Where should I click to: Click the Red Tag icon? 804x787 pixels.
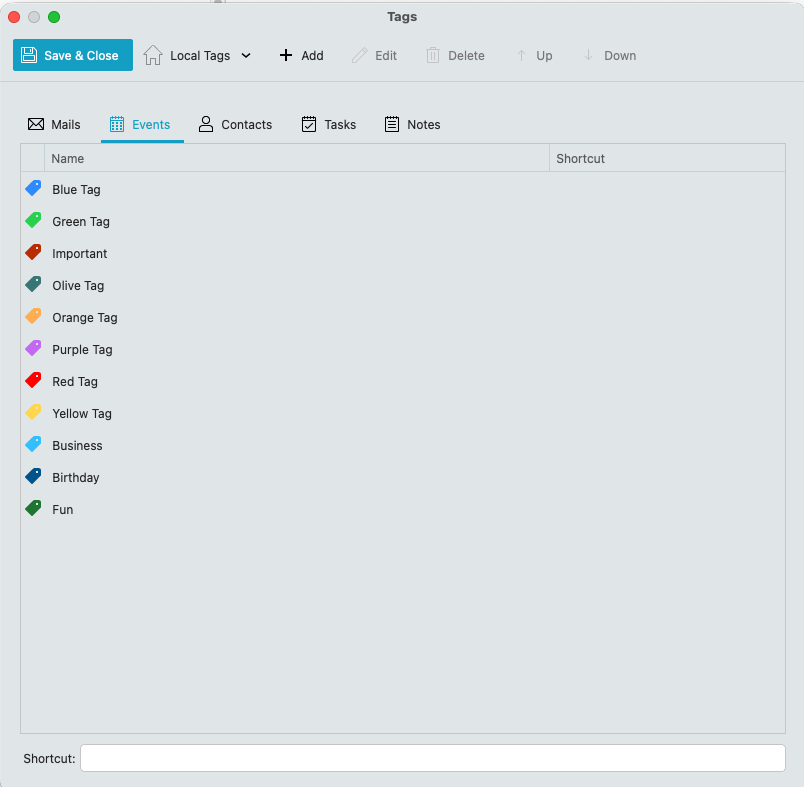click(33, 381)
